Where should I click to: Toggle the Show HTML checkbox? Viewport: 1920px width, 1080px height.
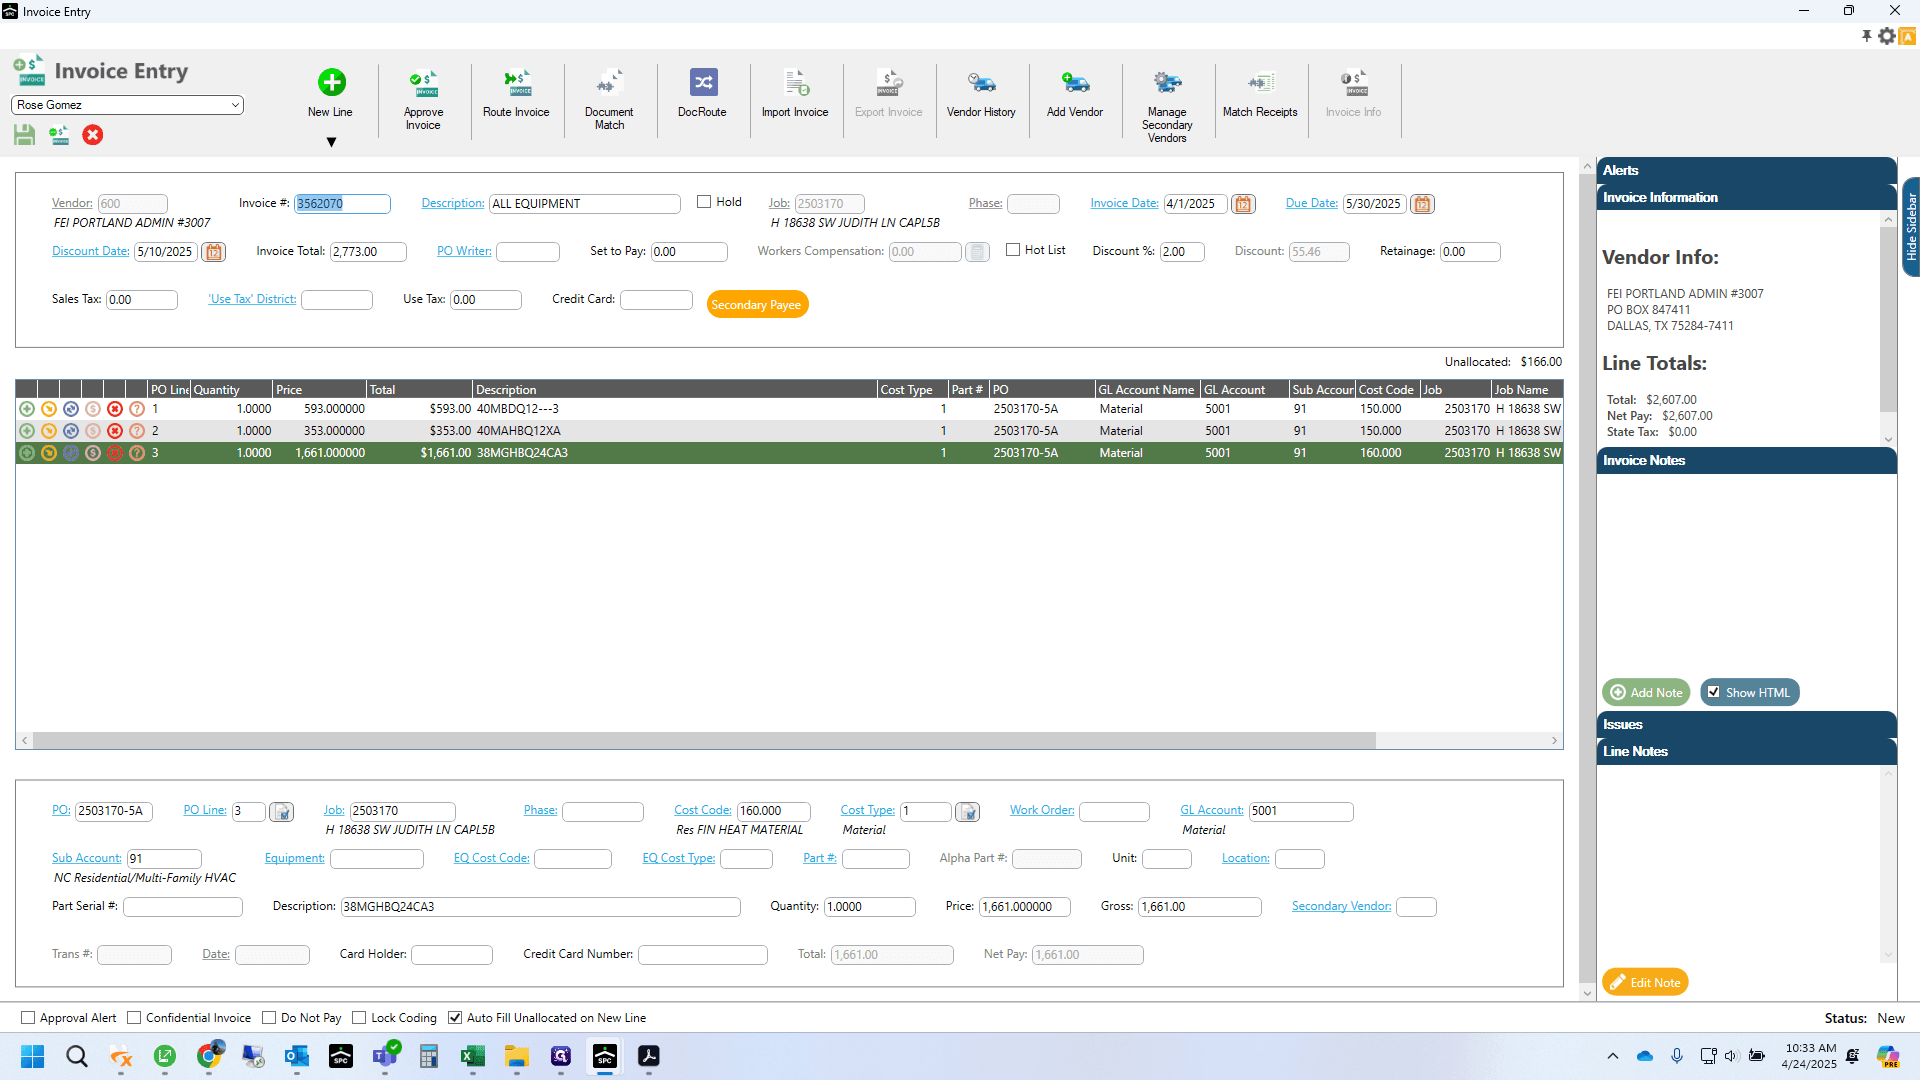[1714, 692]
